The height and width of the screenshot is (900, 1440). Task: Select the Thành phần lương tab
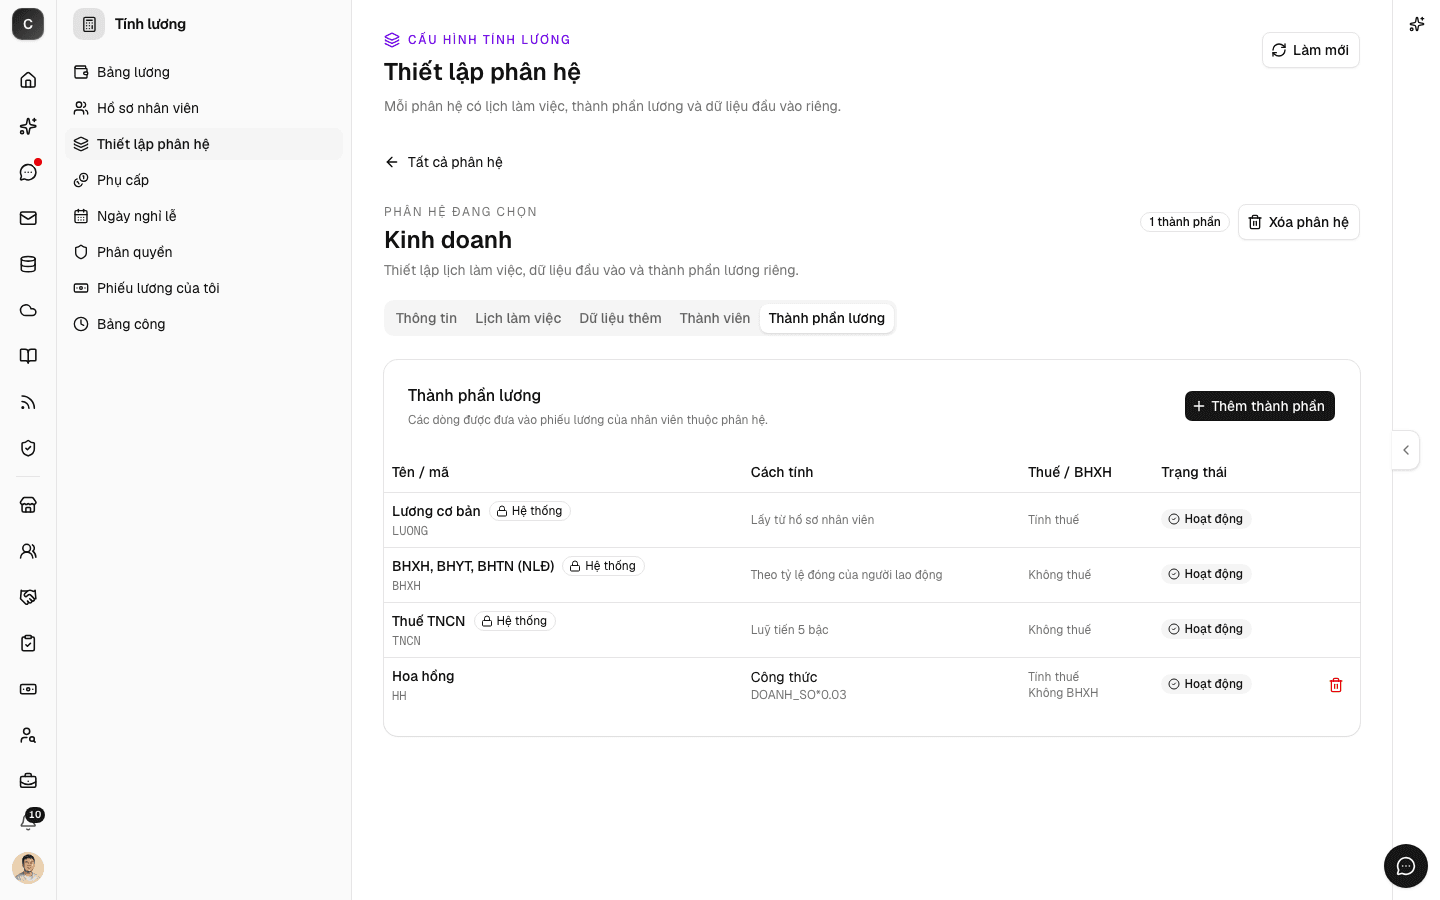click(827, 318)
